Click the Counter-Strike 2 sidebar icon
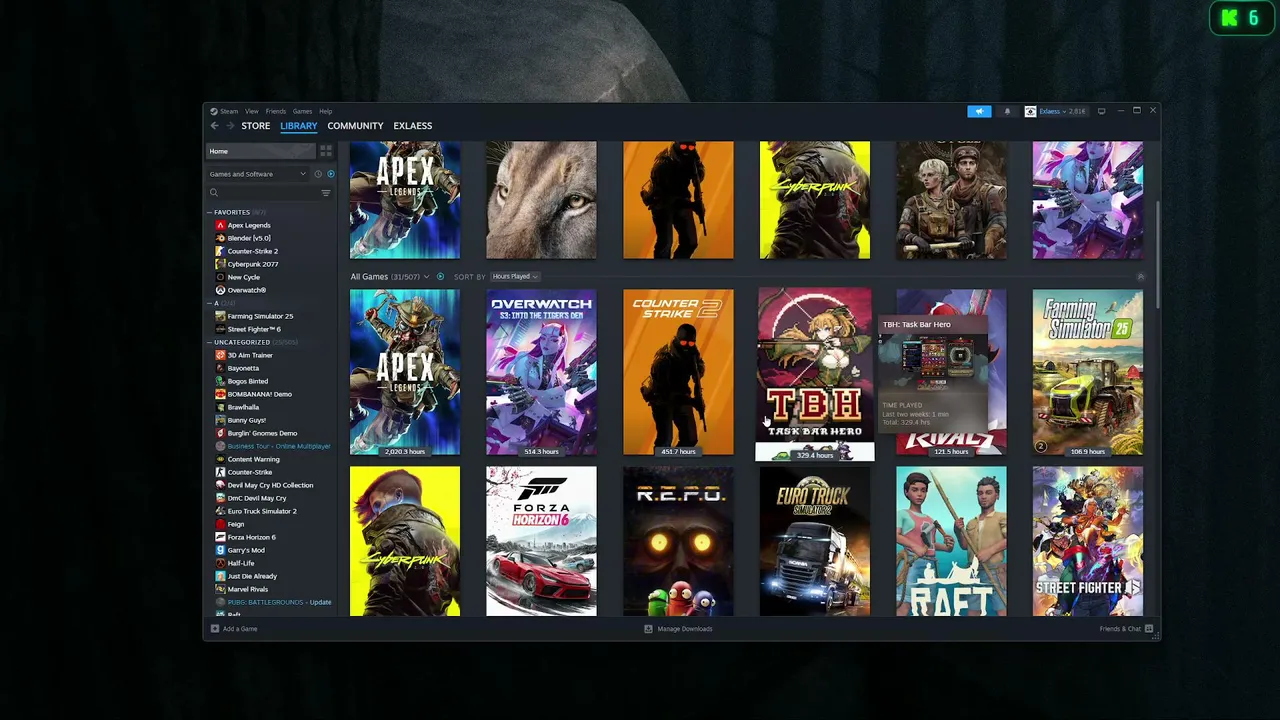Viewport: 1280px width, 720px height. (x=220, y=251)
